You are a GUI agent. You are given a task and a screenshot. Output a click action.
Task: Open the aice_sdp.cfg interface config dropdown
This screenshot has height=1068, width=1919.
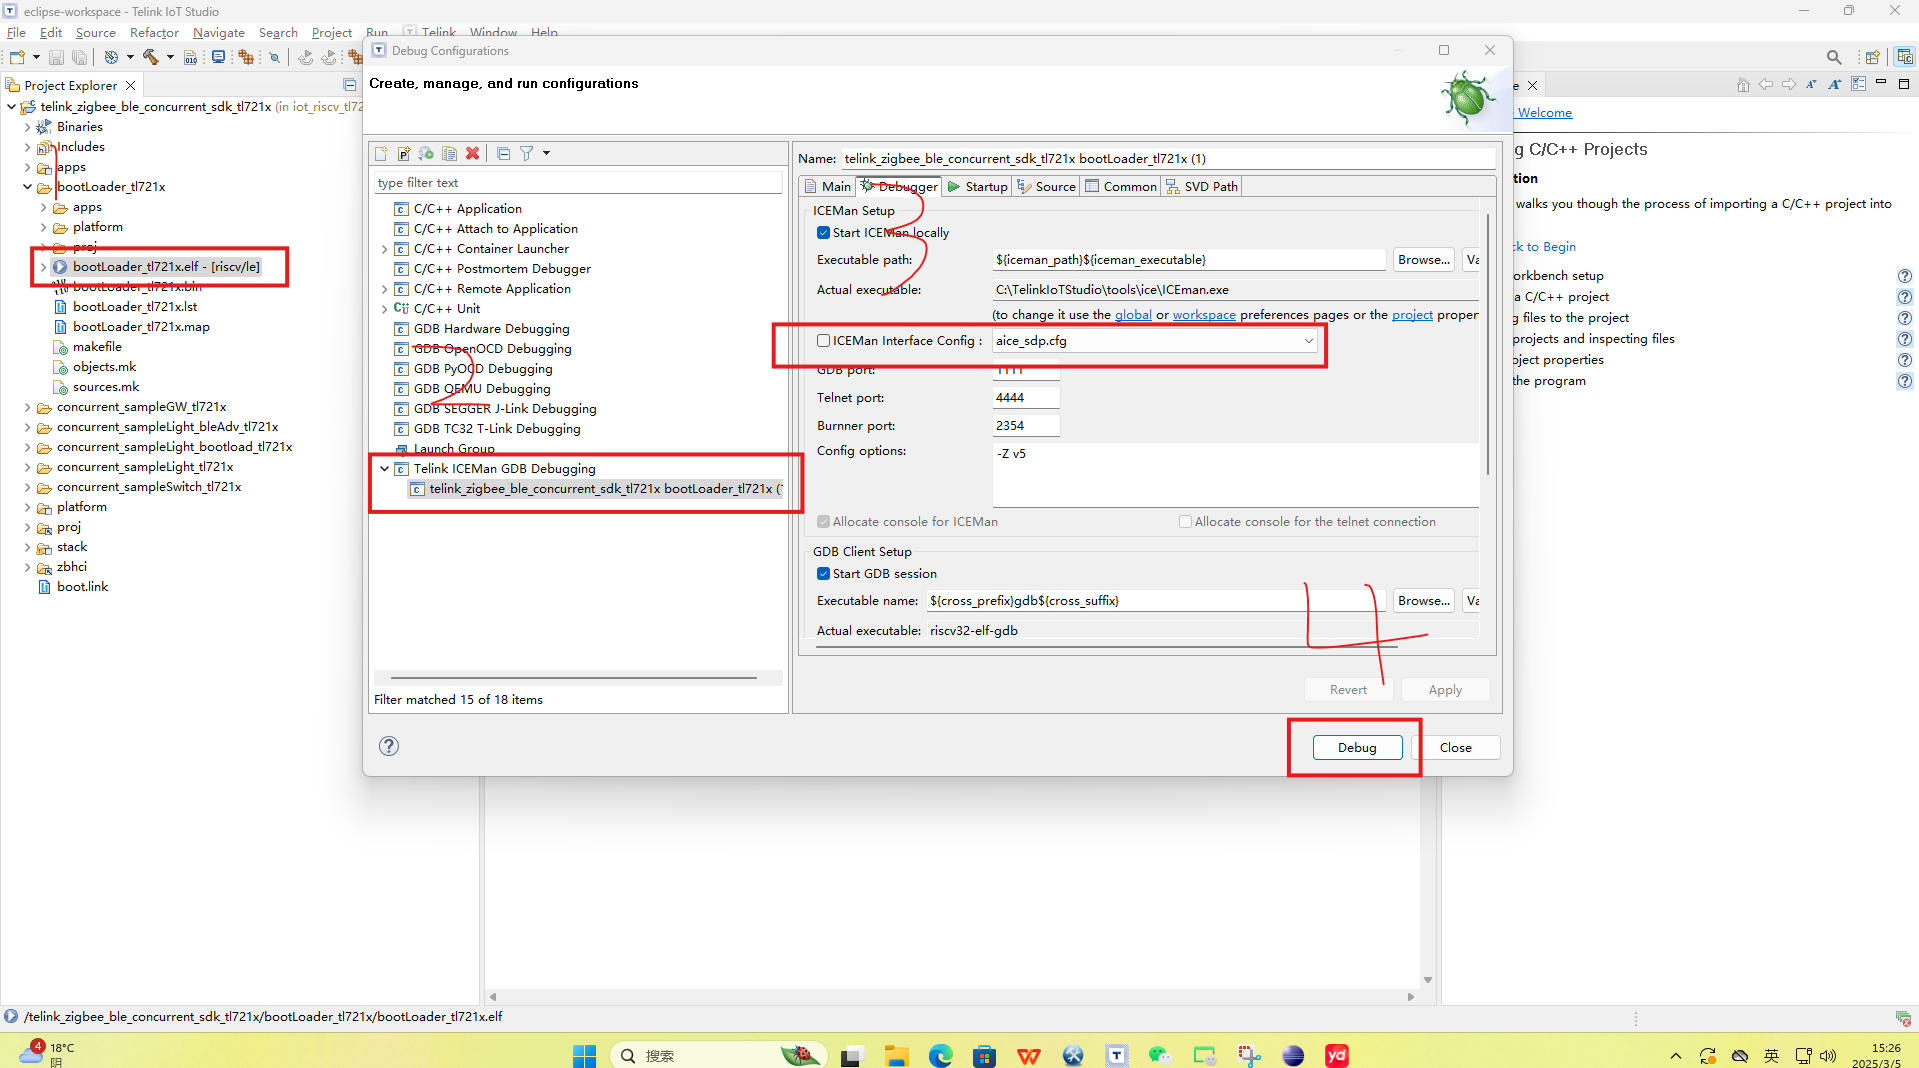pyautogui.click(x=1308, y=341)
